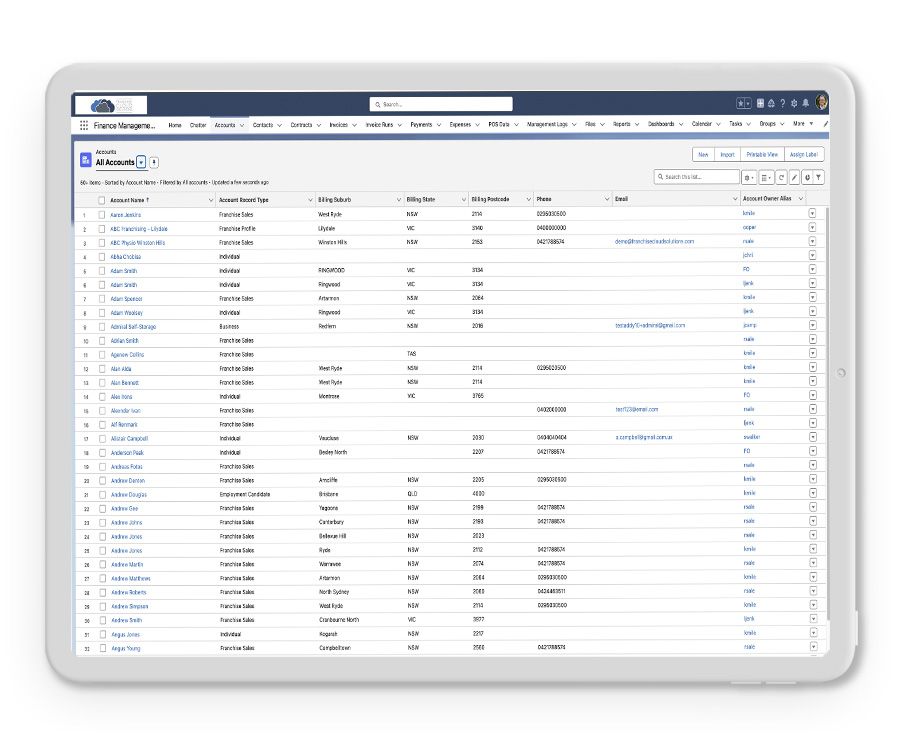
Task: Tick the Anderson Peak row checkbox
Action: click(x=102, y=452)
